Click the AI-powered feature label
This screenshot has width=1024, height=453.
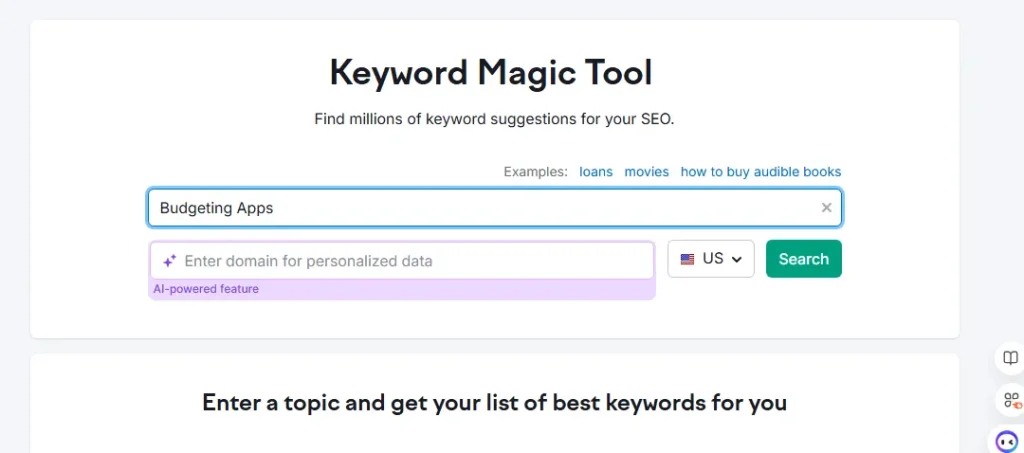(x=206, y=289)
